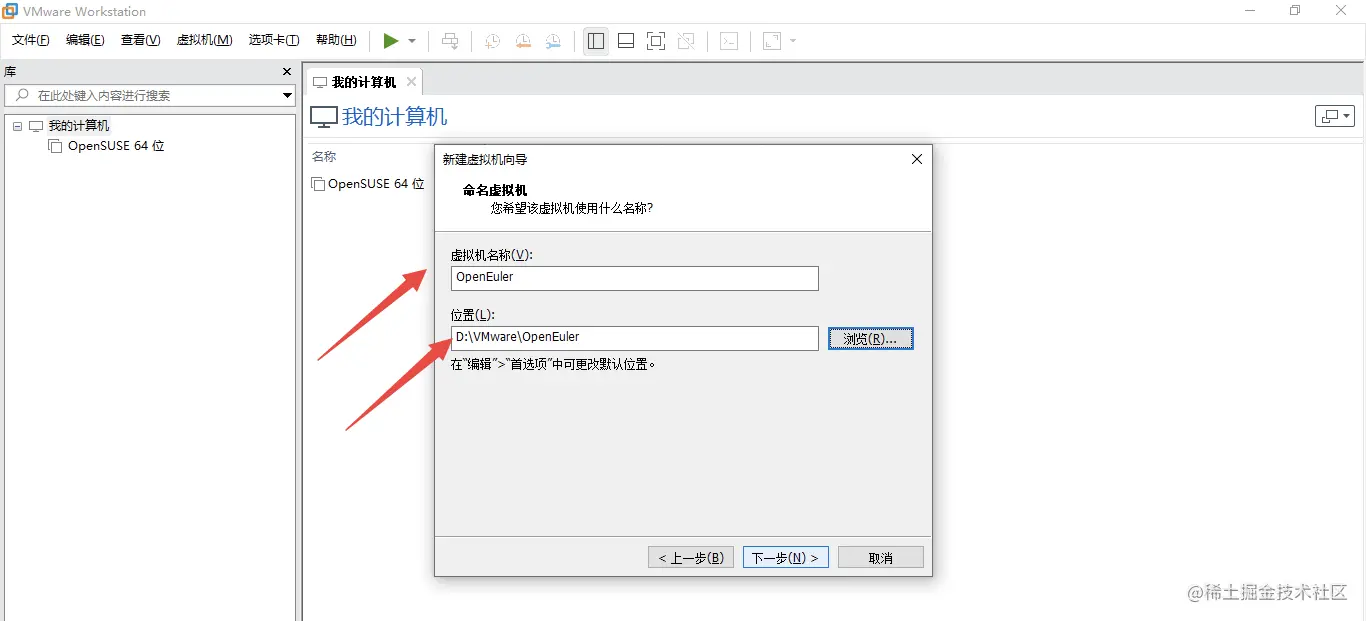Viewport: 1366px width, 621px height.
Task: Open the 编辑(E) menu
Action: click(85, 40)
